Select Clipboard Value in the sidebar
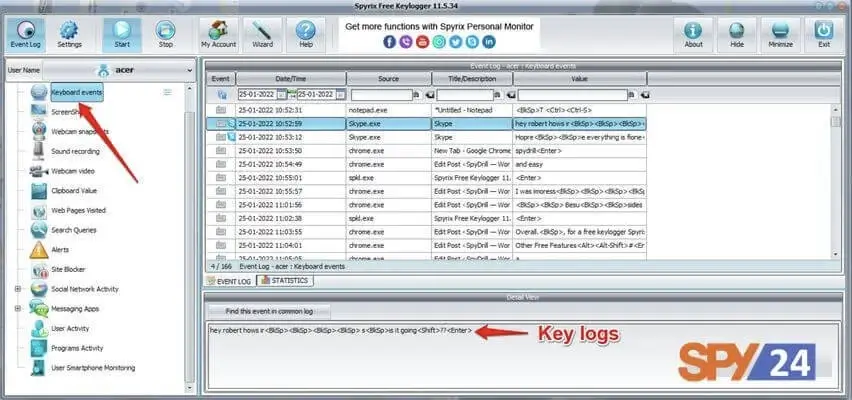852x400 pixels. coord(74,191)
